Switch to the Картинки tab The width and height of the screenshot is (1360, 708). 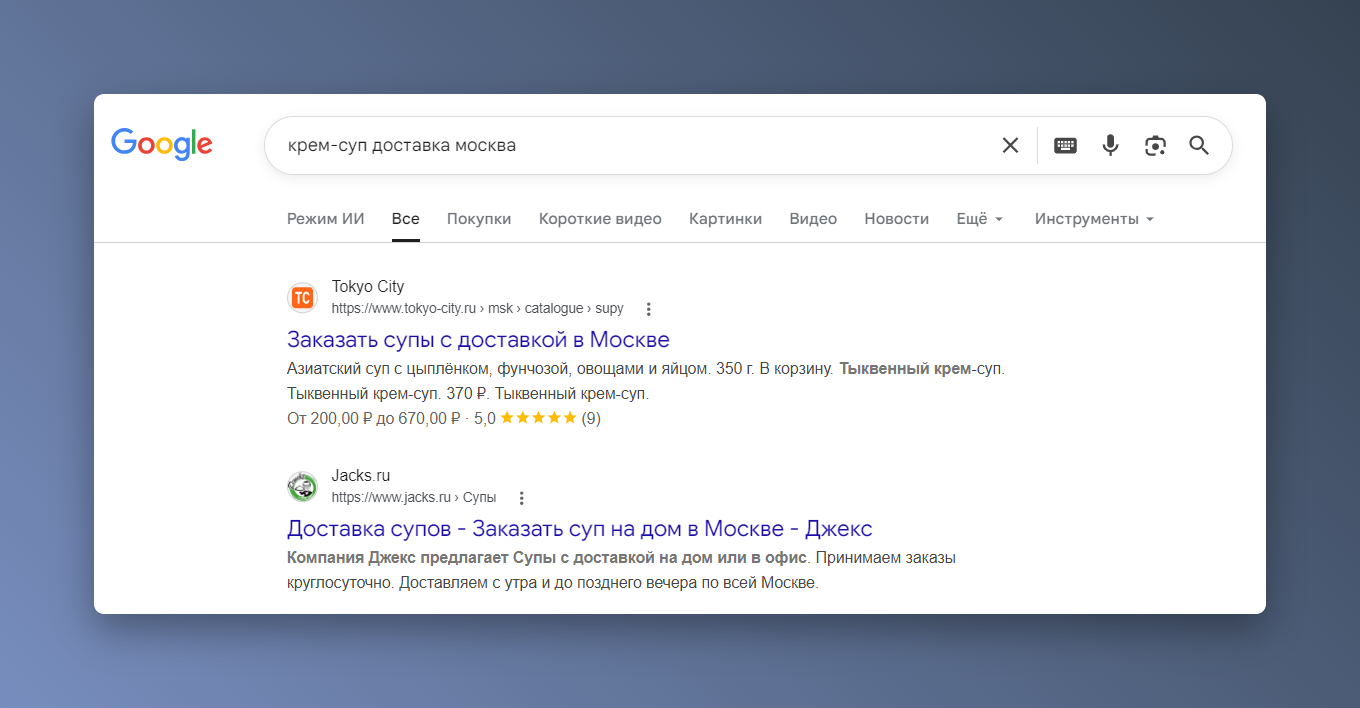point(725,219)
